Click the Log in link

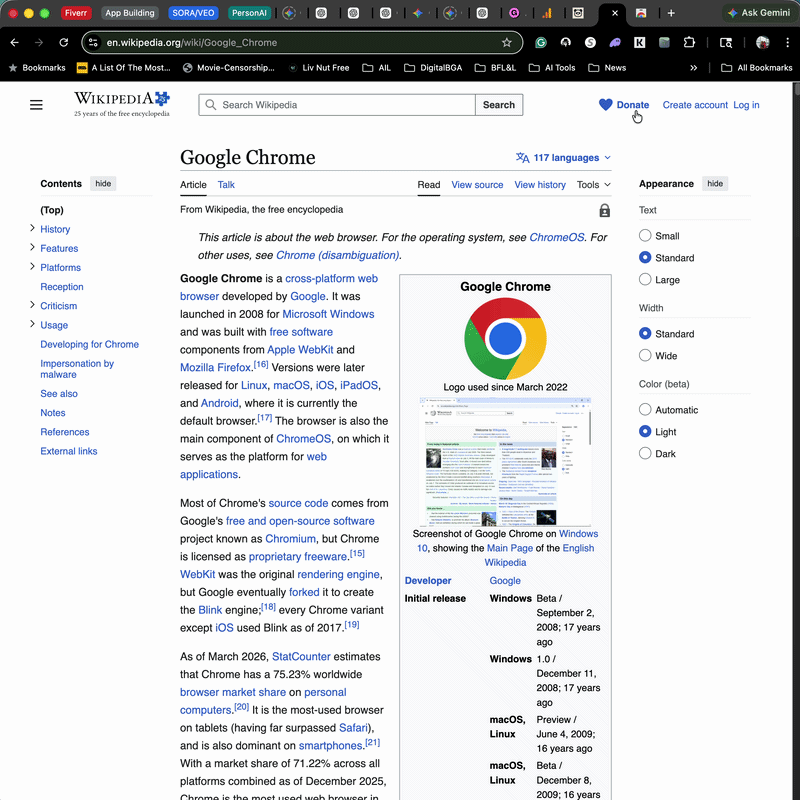pyautogui.click(x=746, y=105)
